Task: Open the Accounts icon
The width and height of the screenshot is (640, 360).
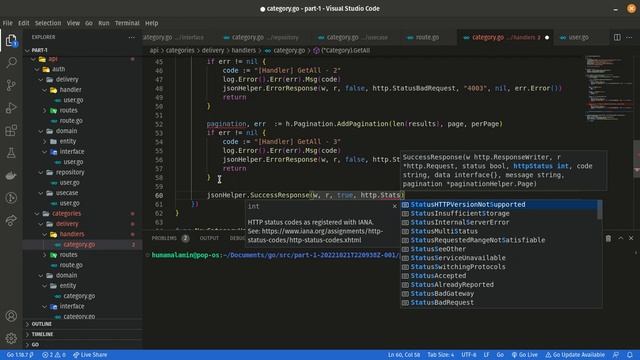Action: click(11, 316)
